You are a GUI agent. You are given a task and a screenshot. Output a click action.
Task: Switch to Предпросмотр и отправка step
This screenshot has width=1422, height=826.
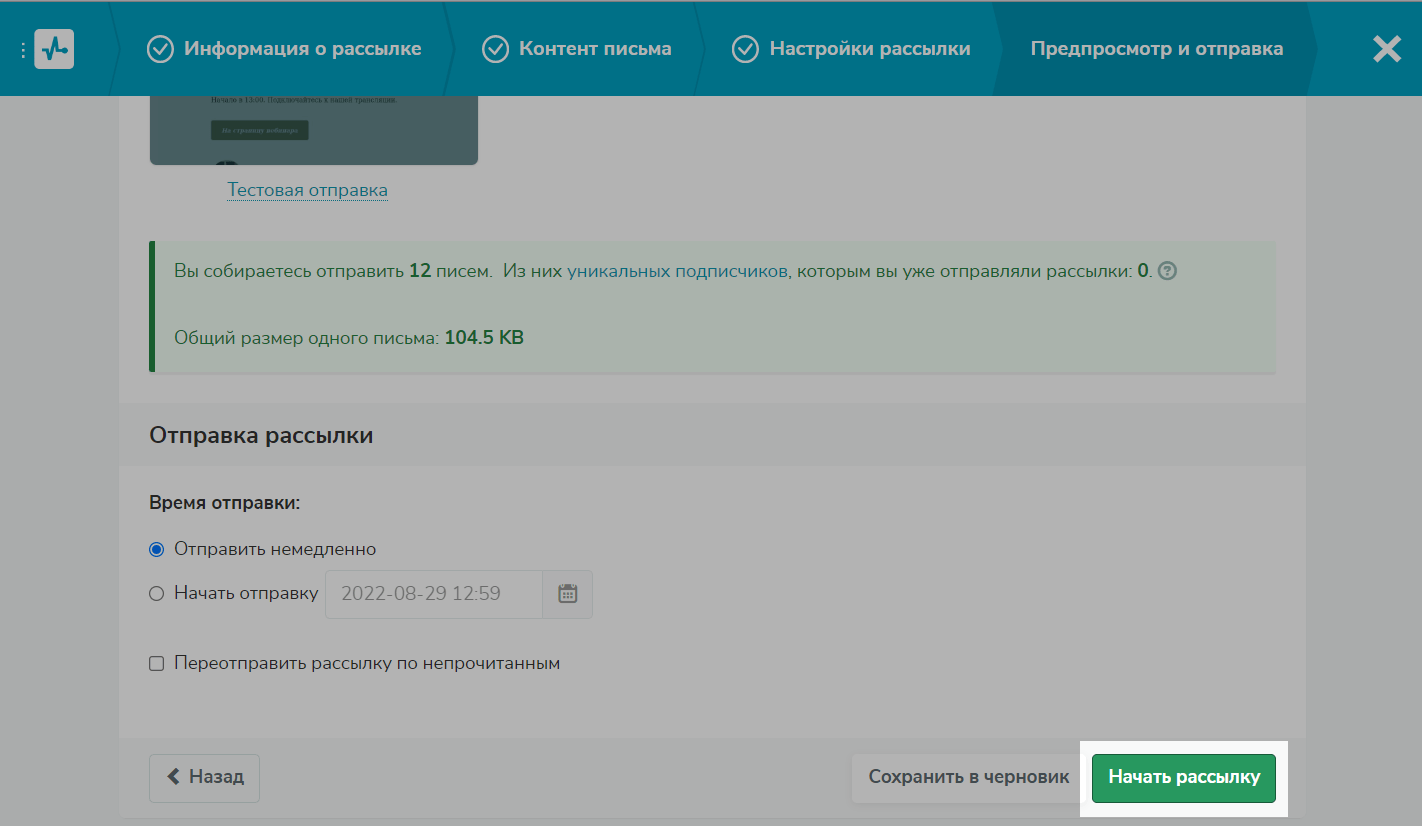click(x=1156, y=49)
